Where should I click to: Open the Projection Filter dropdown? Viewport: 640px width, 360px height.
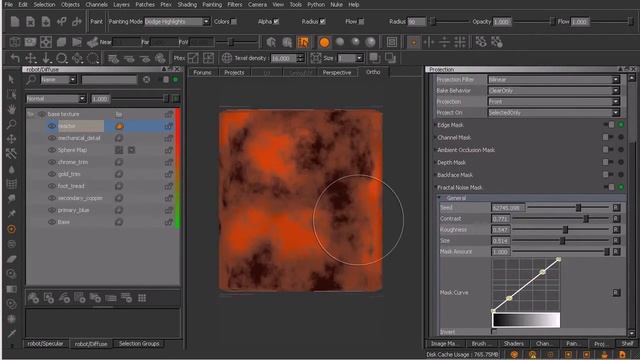[x=553, y=80]
